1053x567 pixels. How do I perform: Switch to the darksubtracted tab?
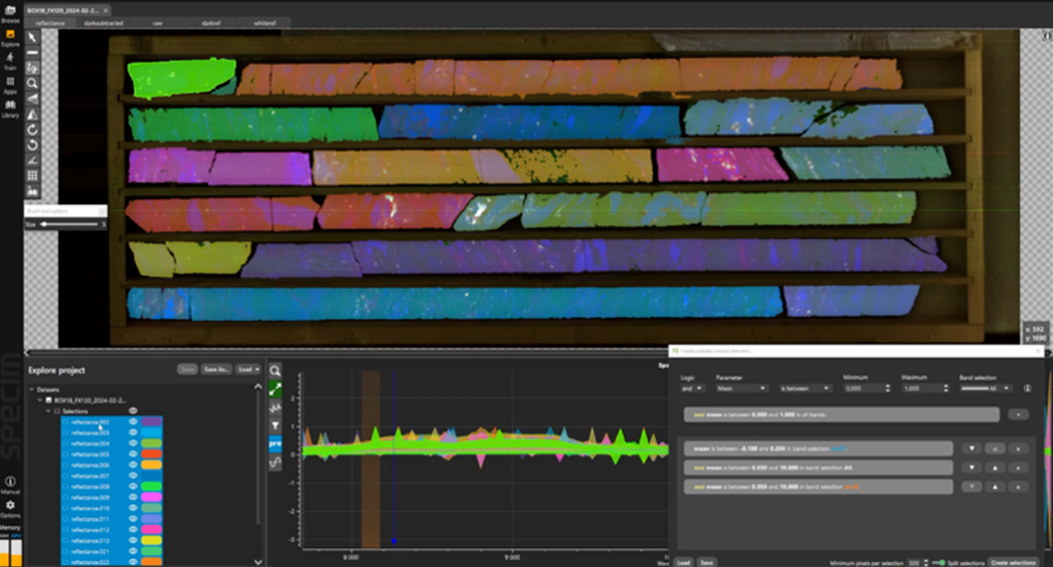point(103,23)
